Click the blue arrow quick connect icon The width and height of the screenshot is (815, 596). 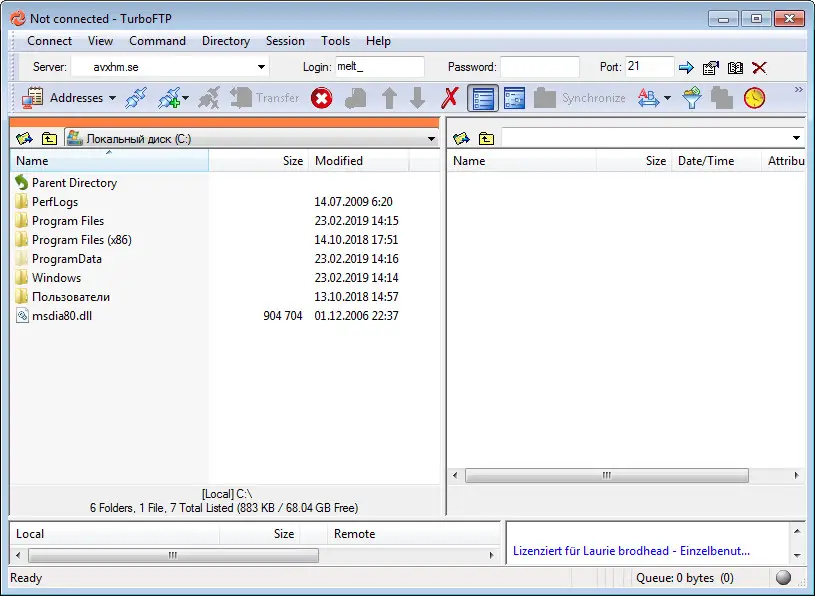686,67
